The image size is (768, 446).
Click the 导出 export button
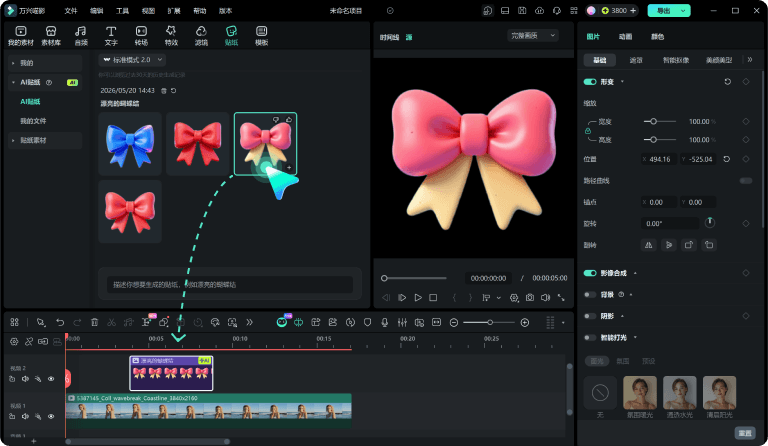pyautogui.click(x=663, y=11)
